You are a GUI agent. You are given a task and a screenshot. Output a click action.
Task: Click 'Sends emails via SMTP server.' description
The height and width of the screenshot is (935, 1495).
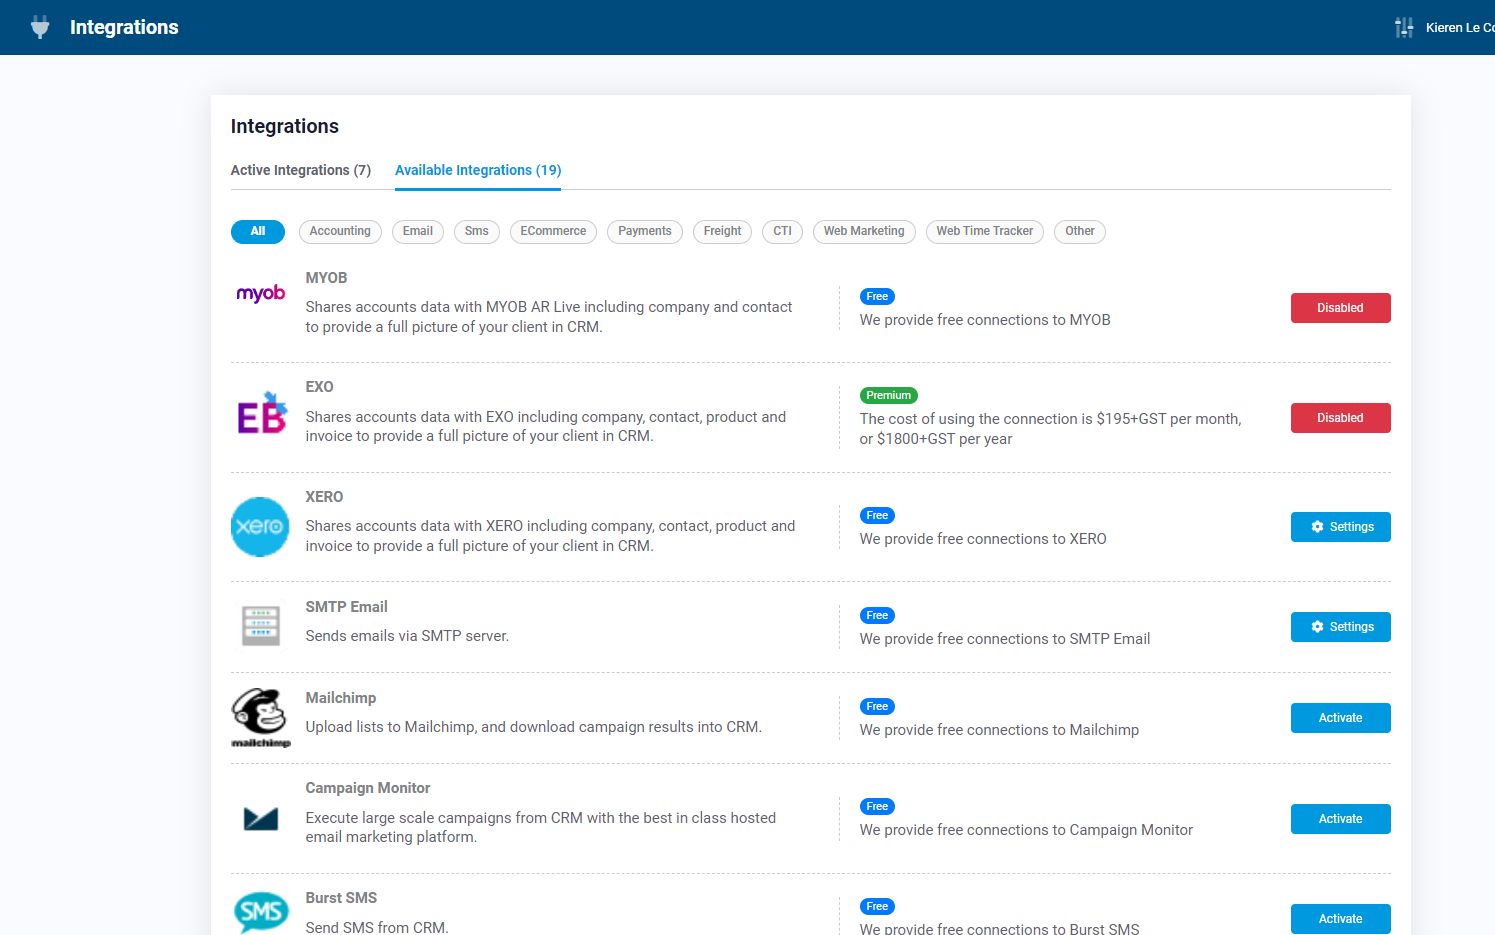[407, 636]
